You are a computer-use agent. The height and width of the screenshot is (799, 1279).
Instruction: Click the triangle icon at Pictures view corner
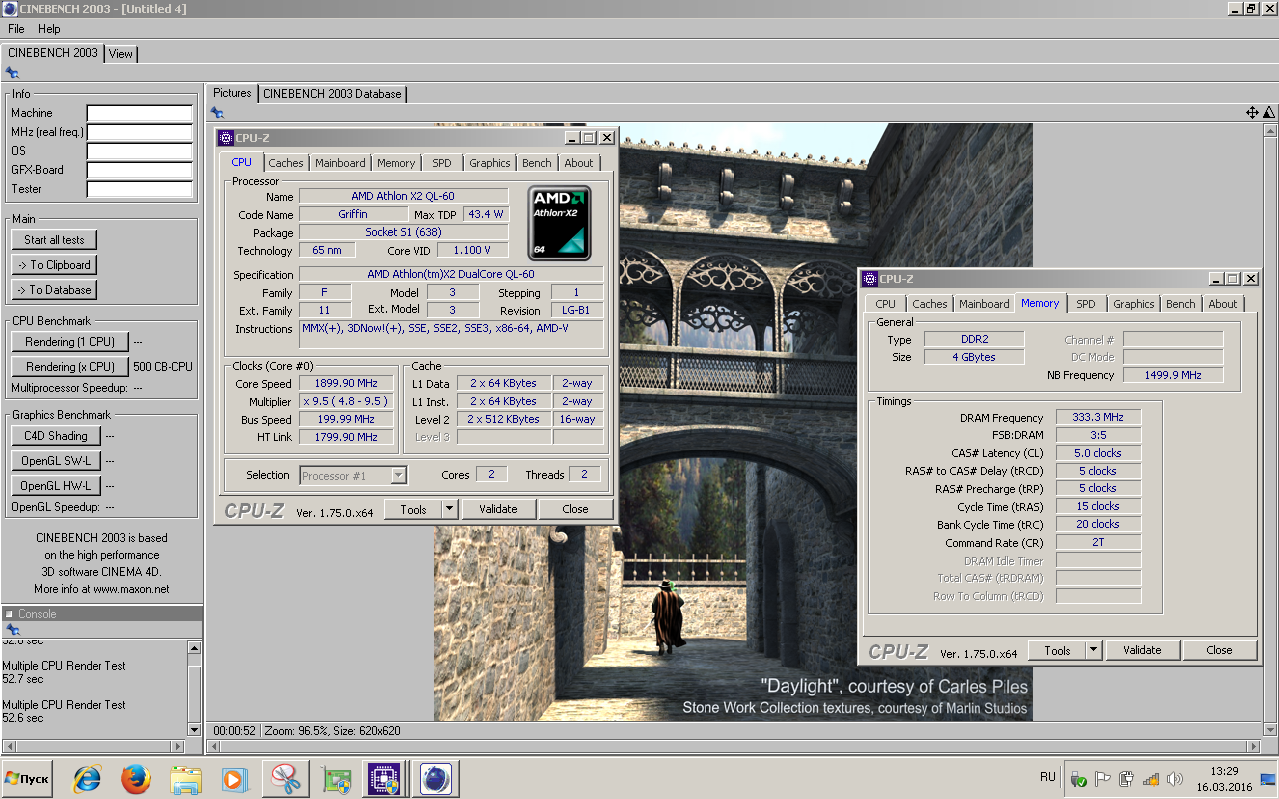[1269, 113]
